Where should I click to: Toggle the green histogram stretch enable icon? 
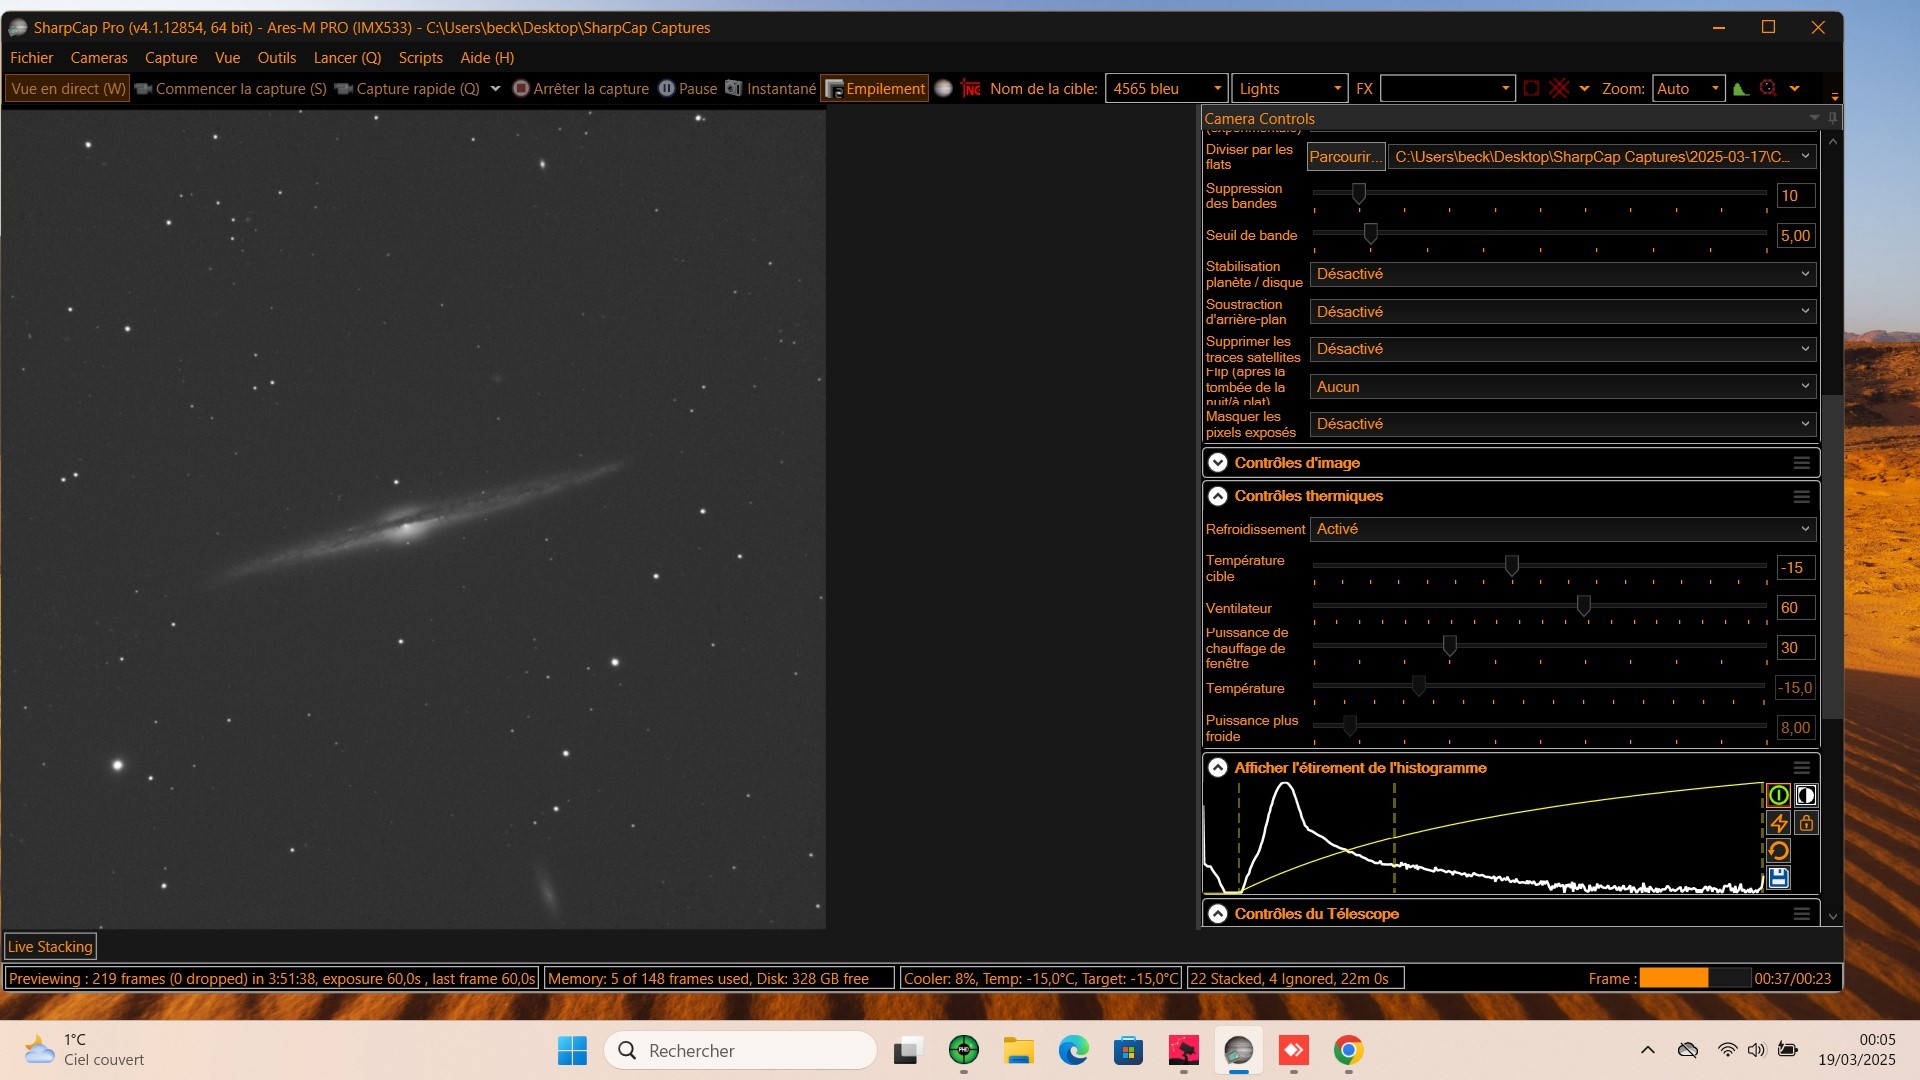click(x=1778, y=795)
